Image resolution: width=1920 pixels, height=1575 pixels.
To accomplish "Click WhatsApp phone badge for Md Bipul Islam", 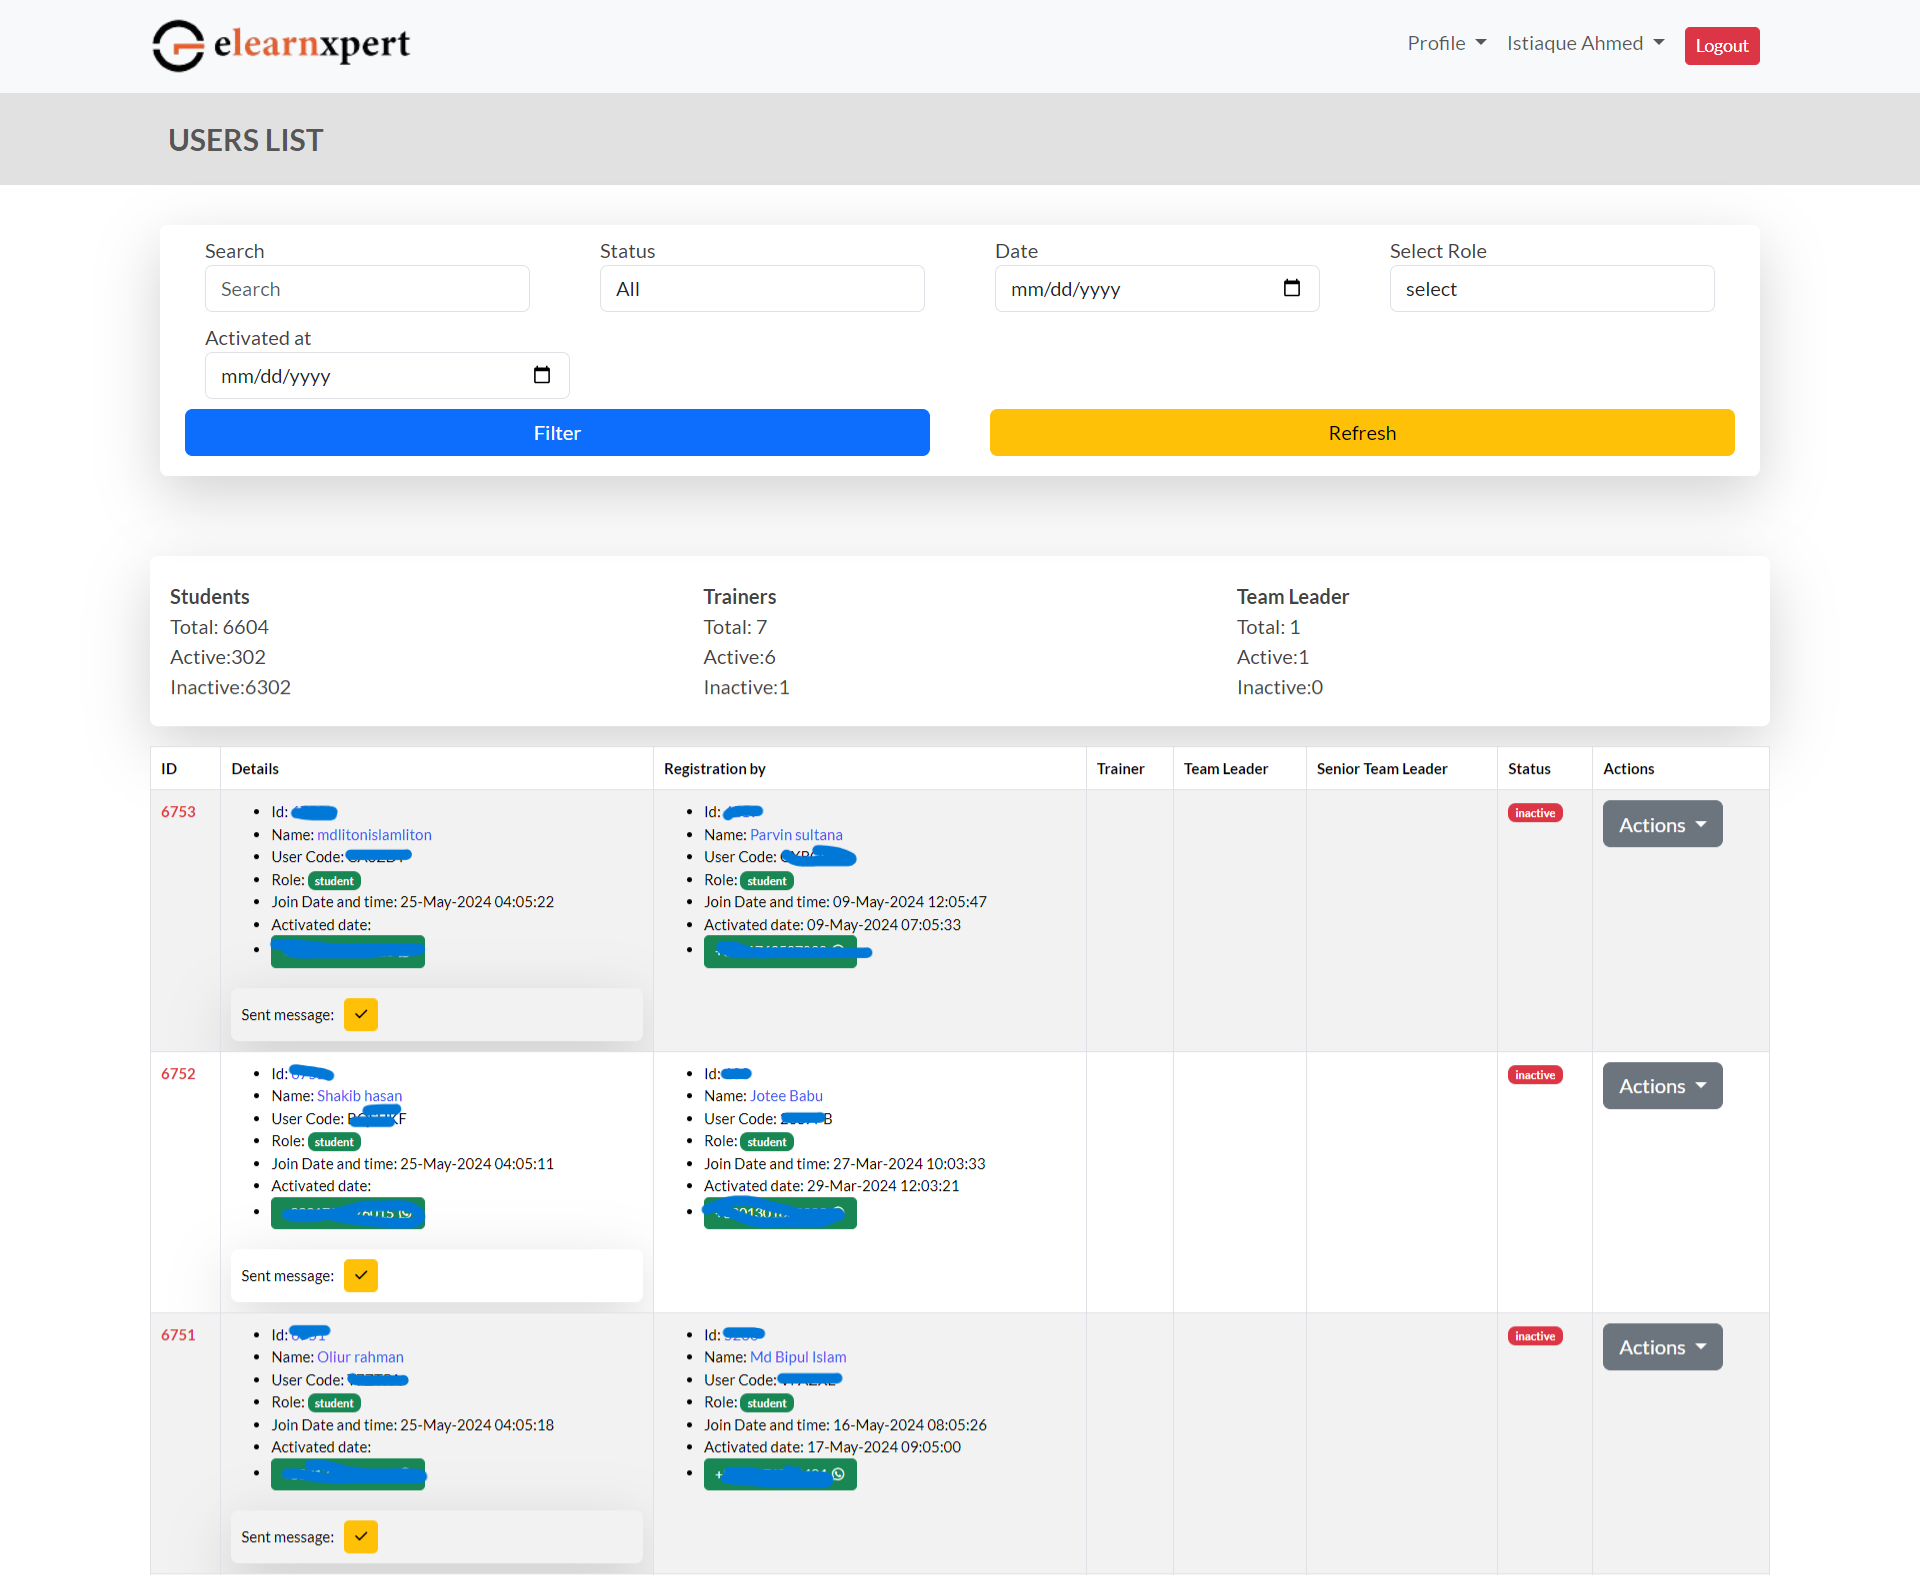I will click(x=780, y=1474).
